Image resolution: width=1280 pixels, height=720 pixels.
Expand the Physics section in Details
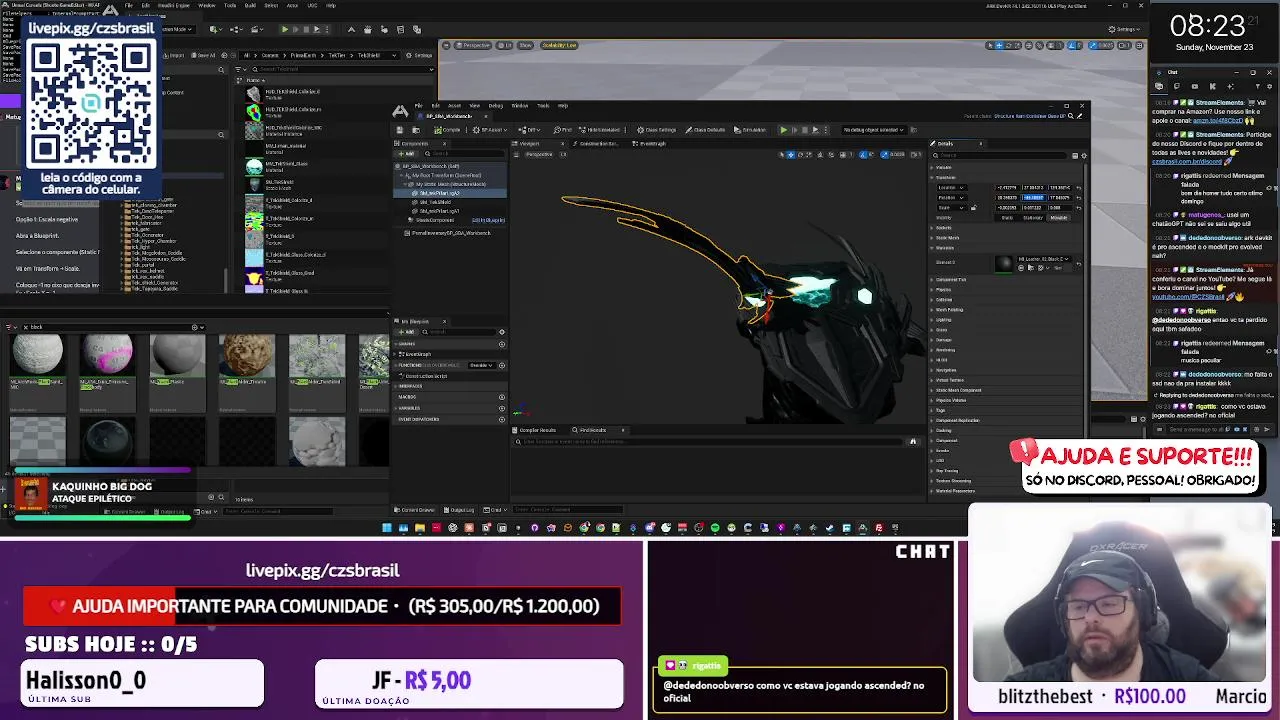point(933,289)
